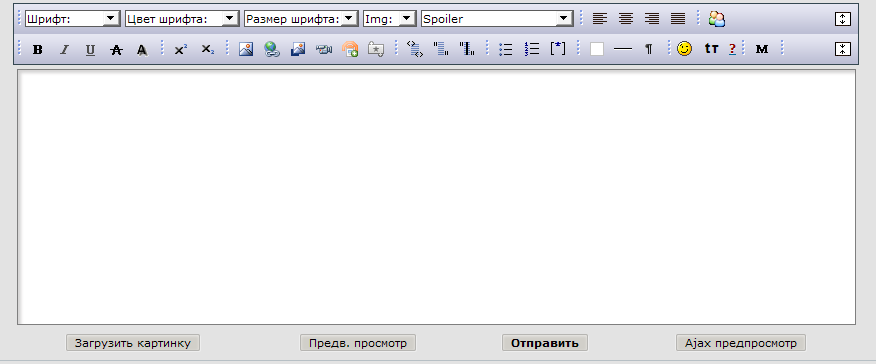
Task: Align text right
Action: [x=652, y=19]
